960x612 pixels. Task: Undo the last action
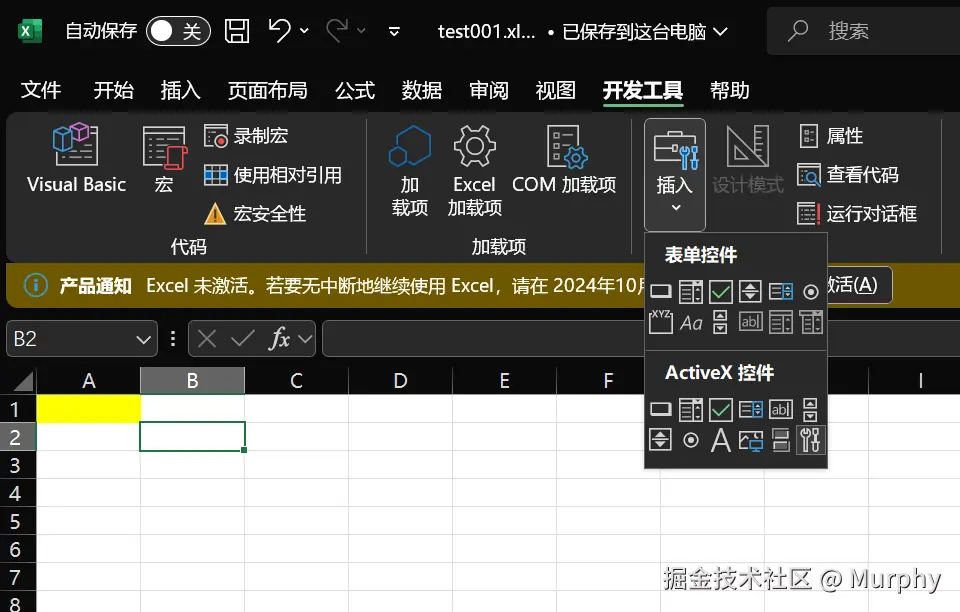click(279, 31)
